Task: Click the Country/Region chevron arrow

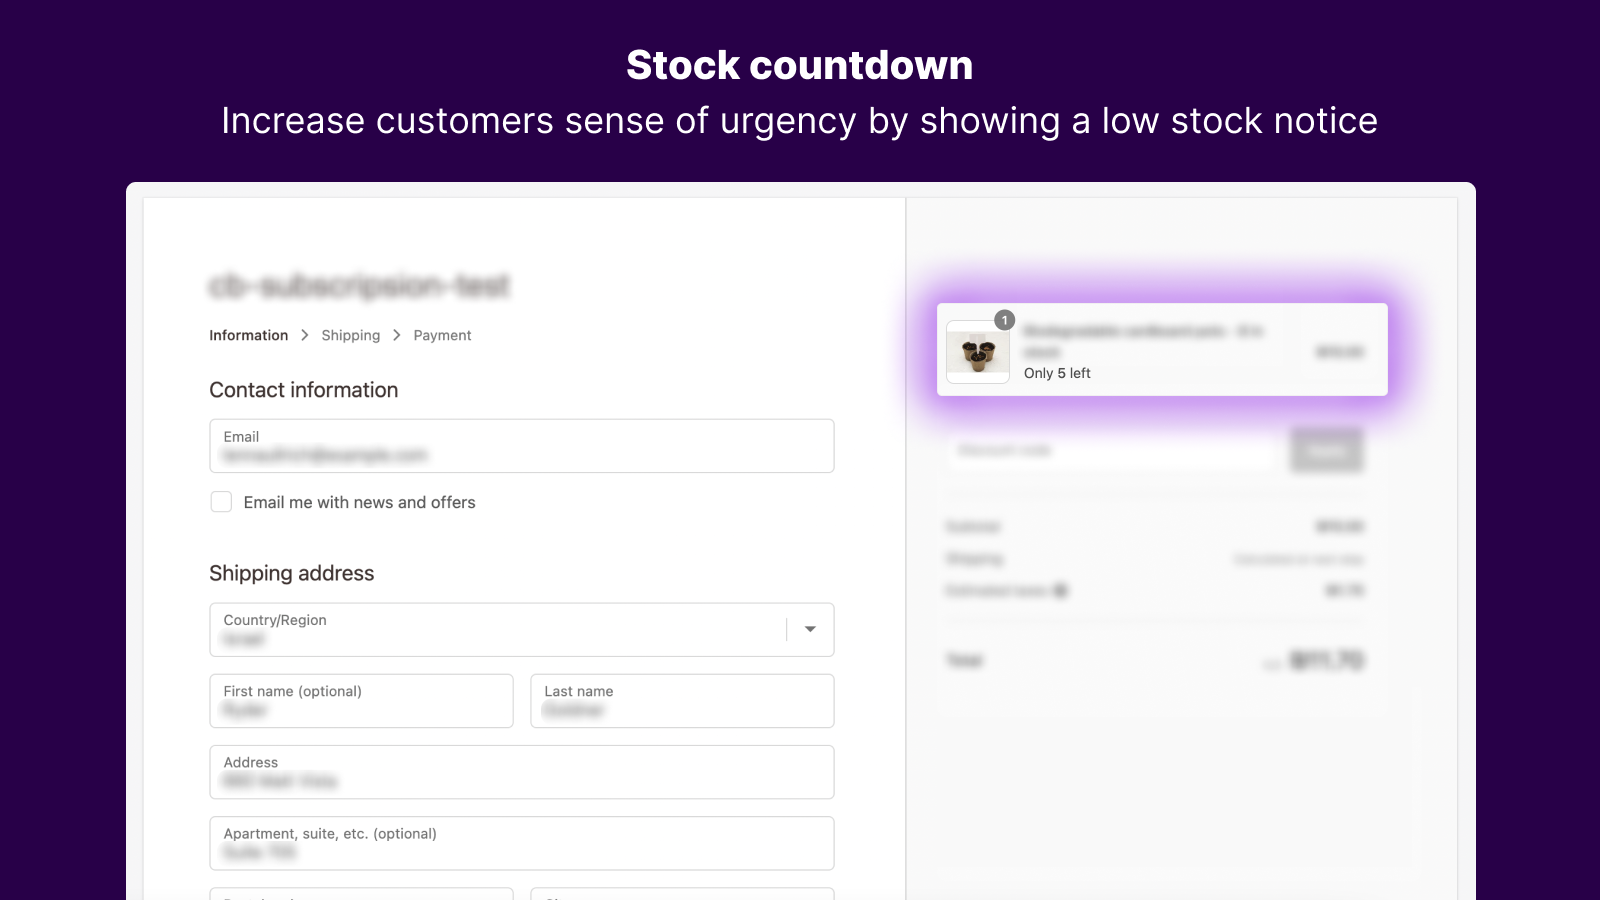Action: [809, 630]
